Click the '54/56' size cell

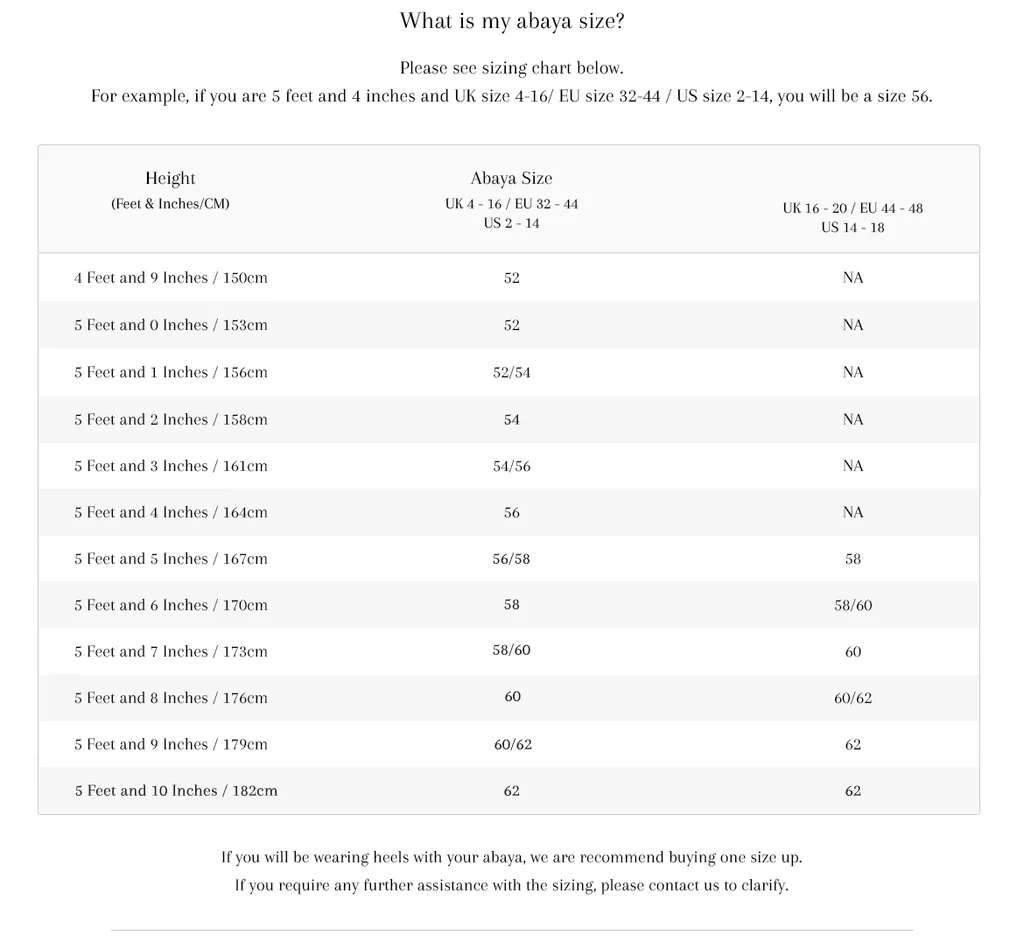[511, 466]
